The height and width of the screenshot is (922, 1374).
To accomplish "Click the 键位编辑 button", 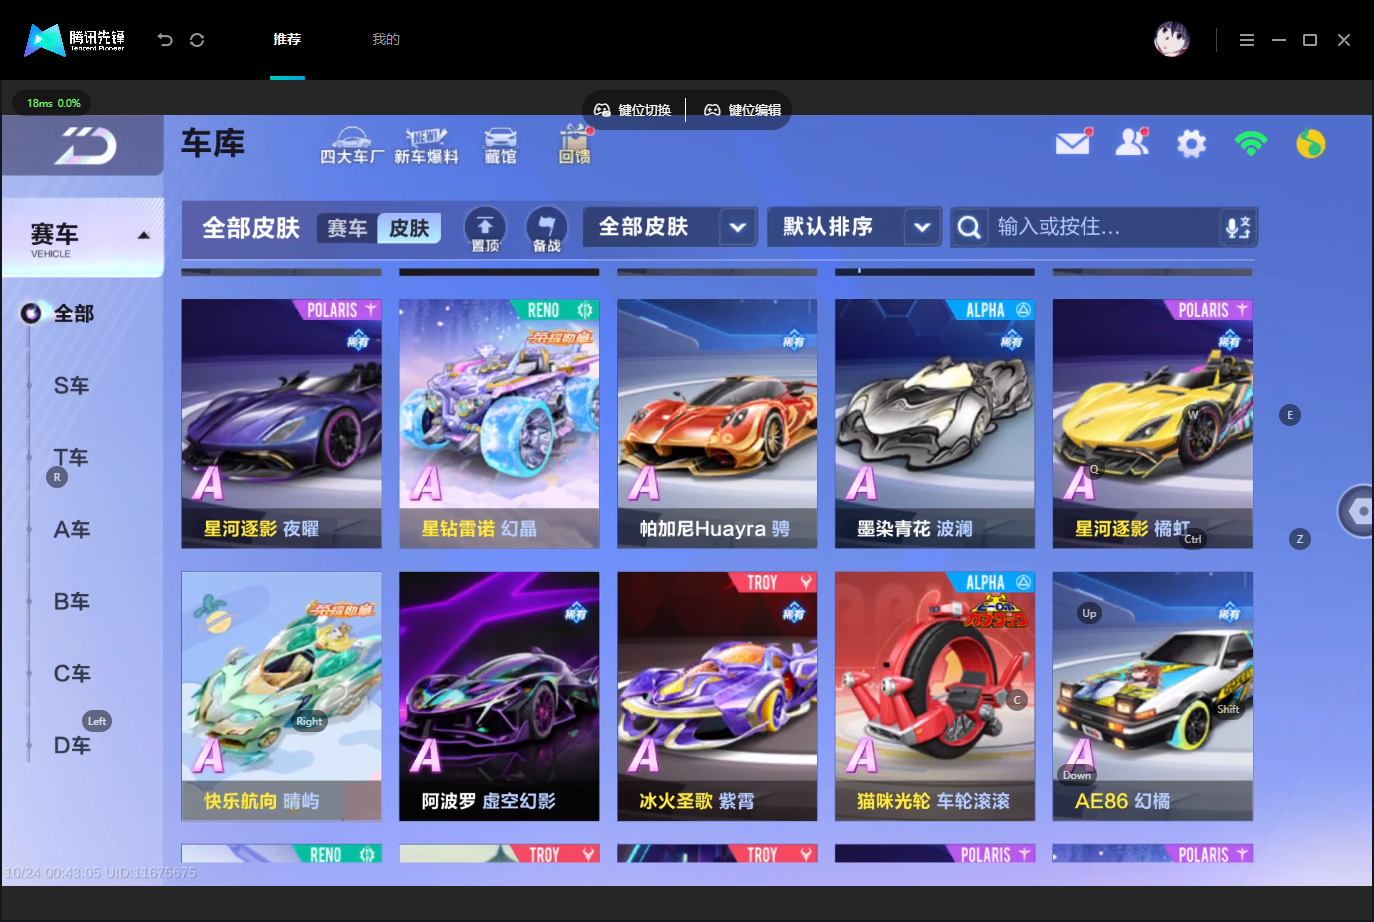I will click(743, 110).
